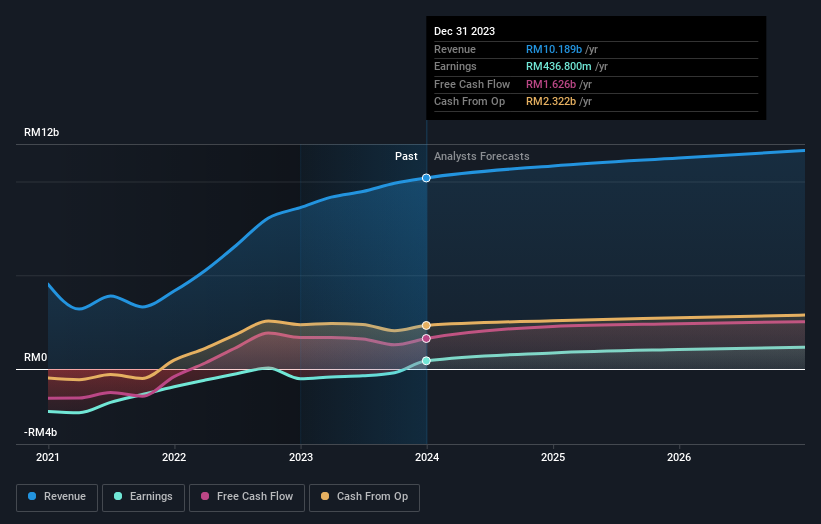
Task: Click the RM0 y-axis label
Action: tap(35, 358)
